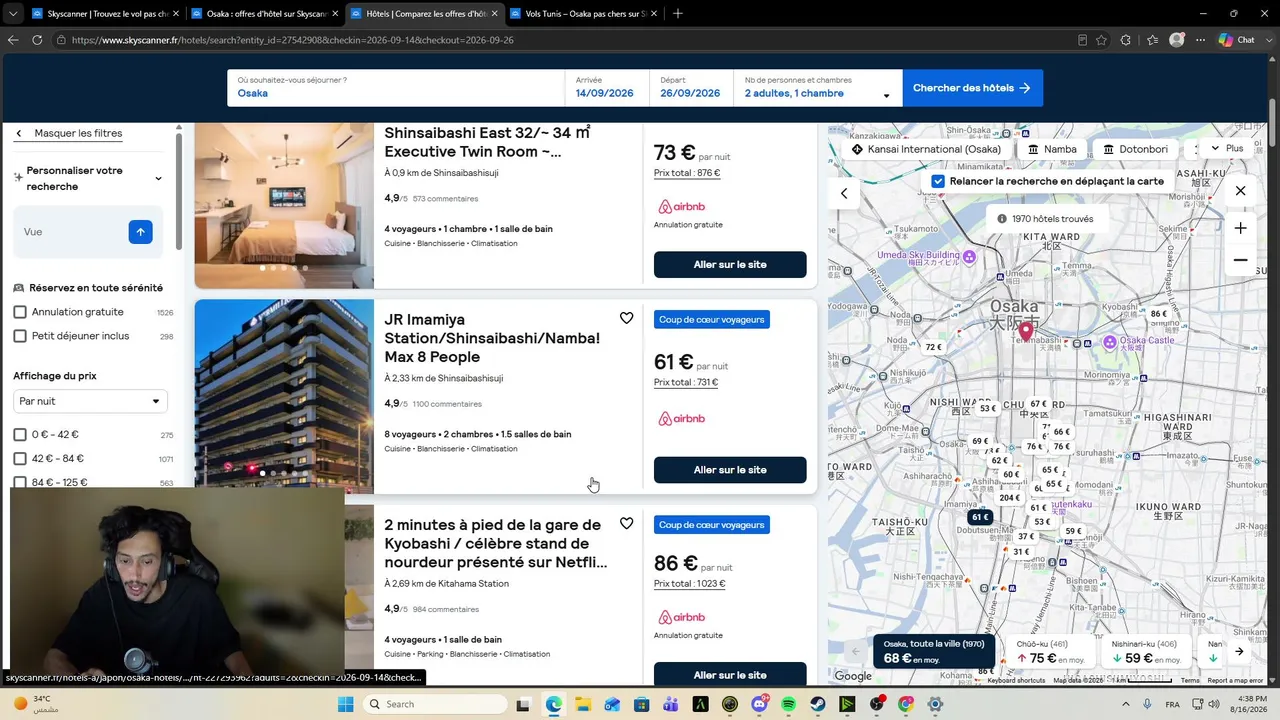Screen dimensions: 1280x720
Task: Open the JR Imamiya Station hotel photo
Action: pyautogui.click(x=284, y=396)
